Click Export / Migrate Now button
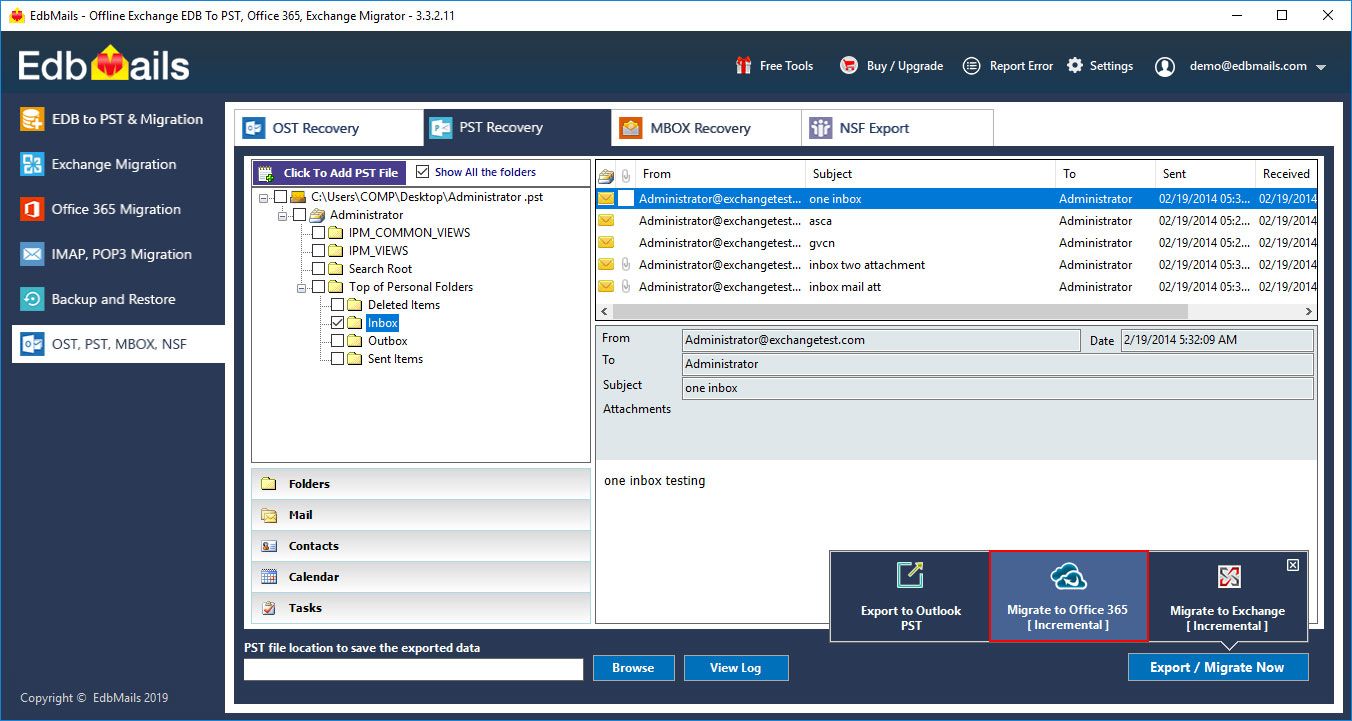The height and width of the screenshot is (721, 1352). pyautogui.click(x=1217, y=667)
